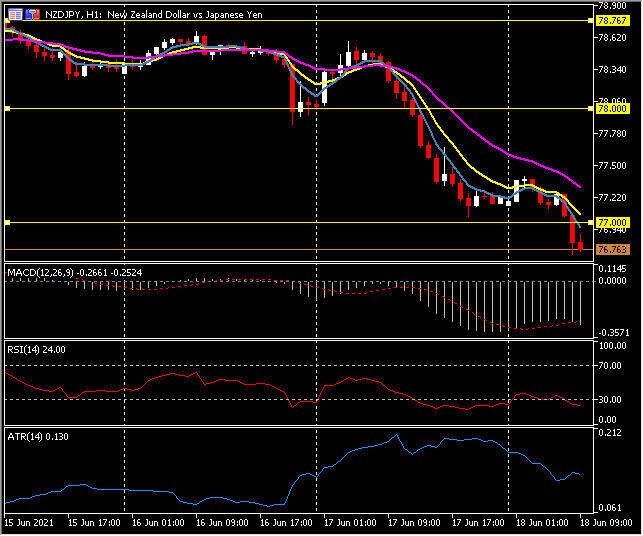Click the 15 Jun 2021 date label
This screenshot has height=536, width=643.
click(29, 523)
